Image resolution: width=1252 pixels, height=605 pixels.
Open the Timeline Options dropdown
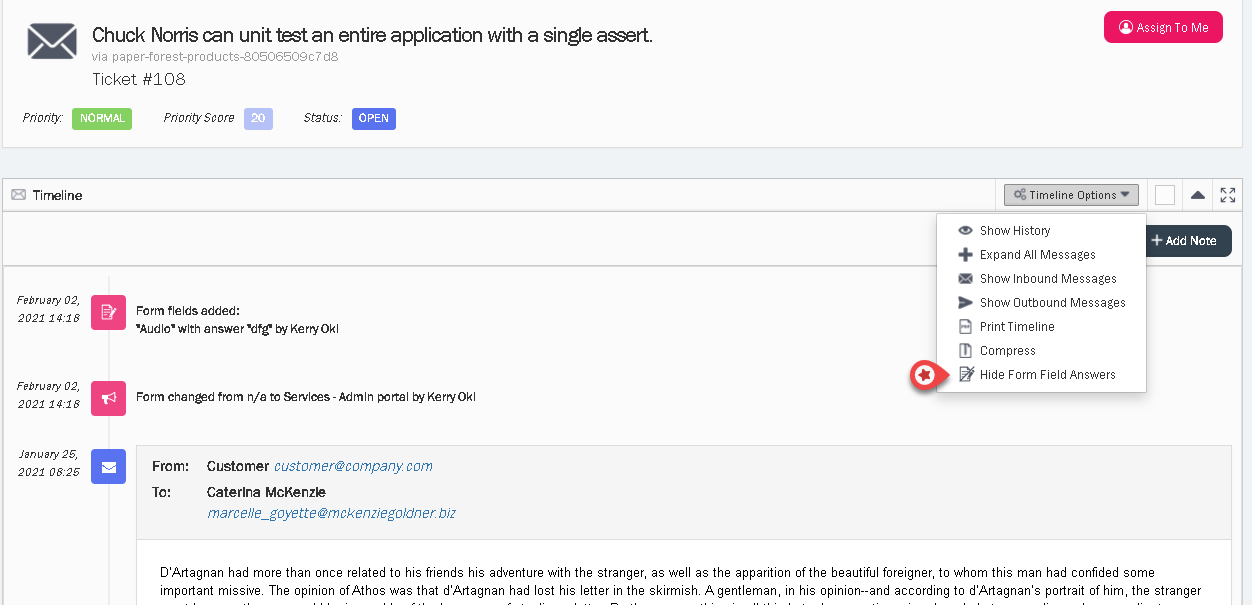coord(1071,195)
